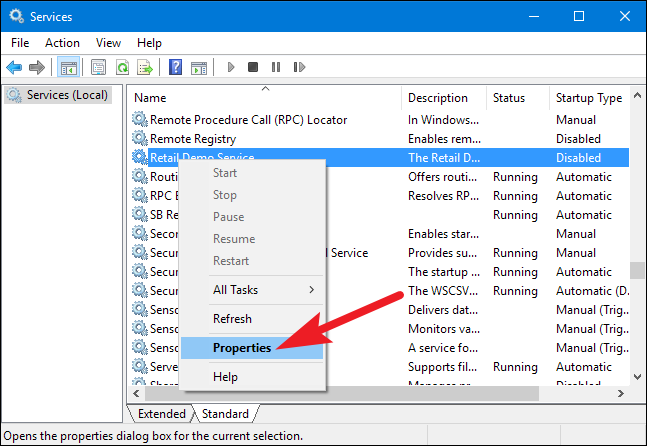Click the Export List toolbar icon
The image size is (647, 446).
(x=145, y=67)
